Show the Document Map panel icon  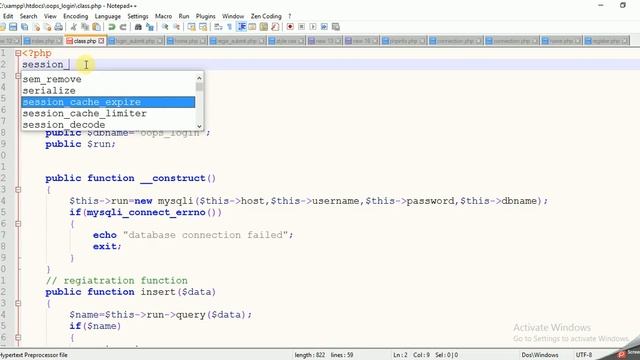pos(264,27)
